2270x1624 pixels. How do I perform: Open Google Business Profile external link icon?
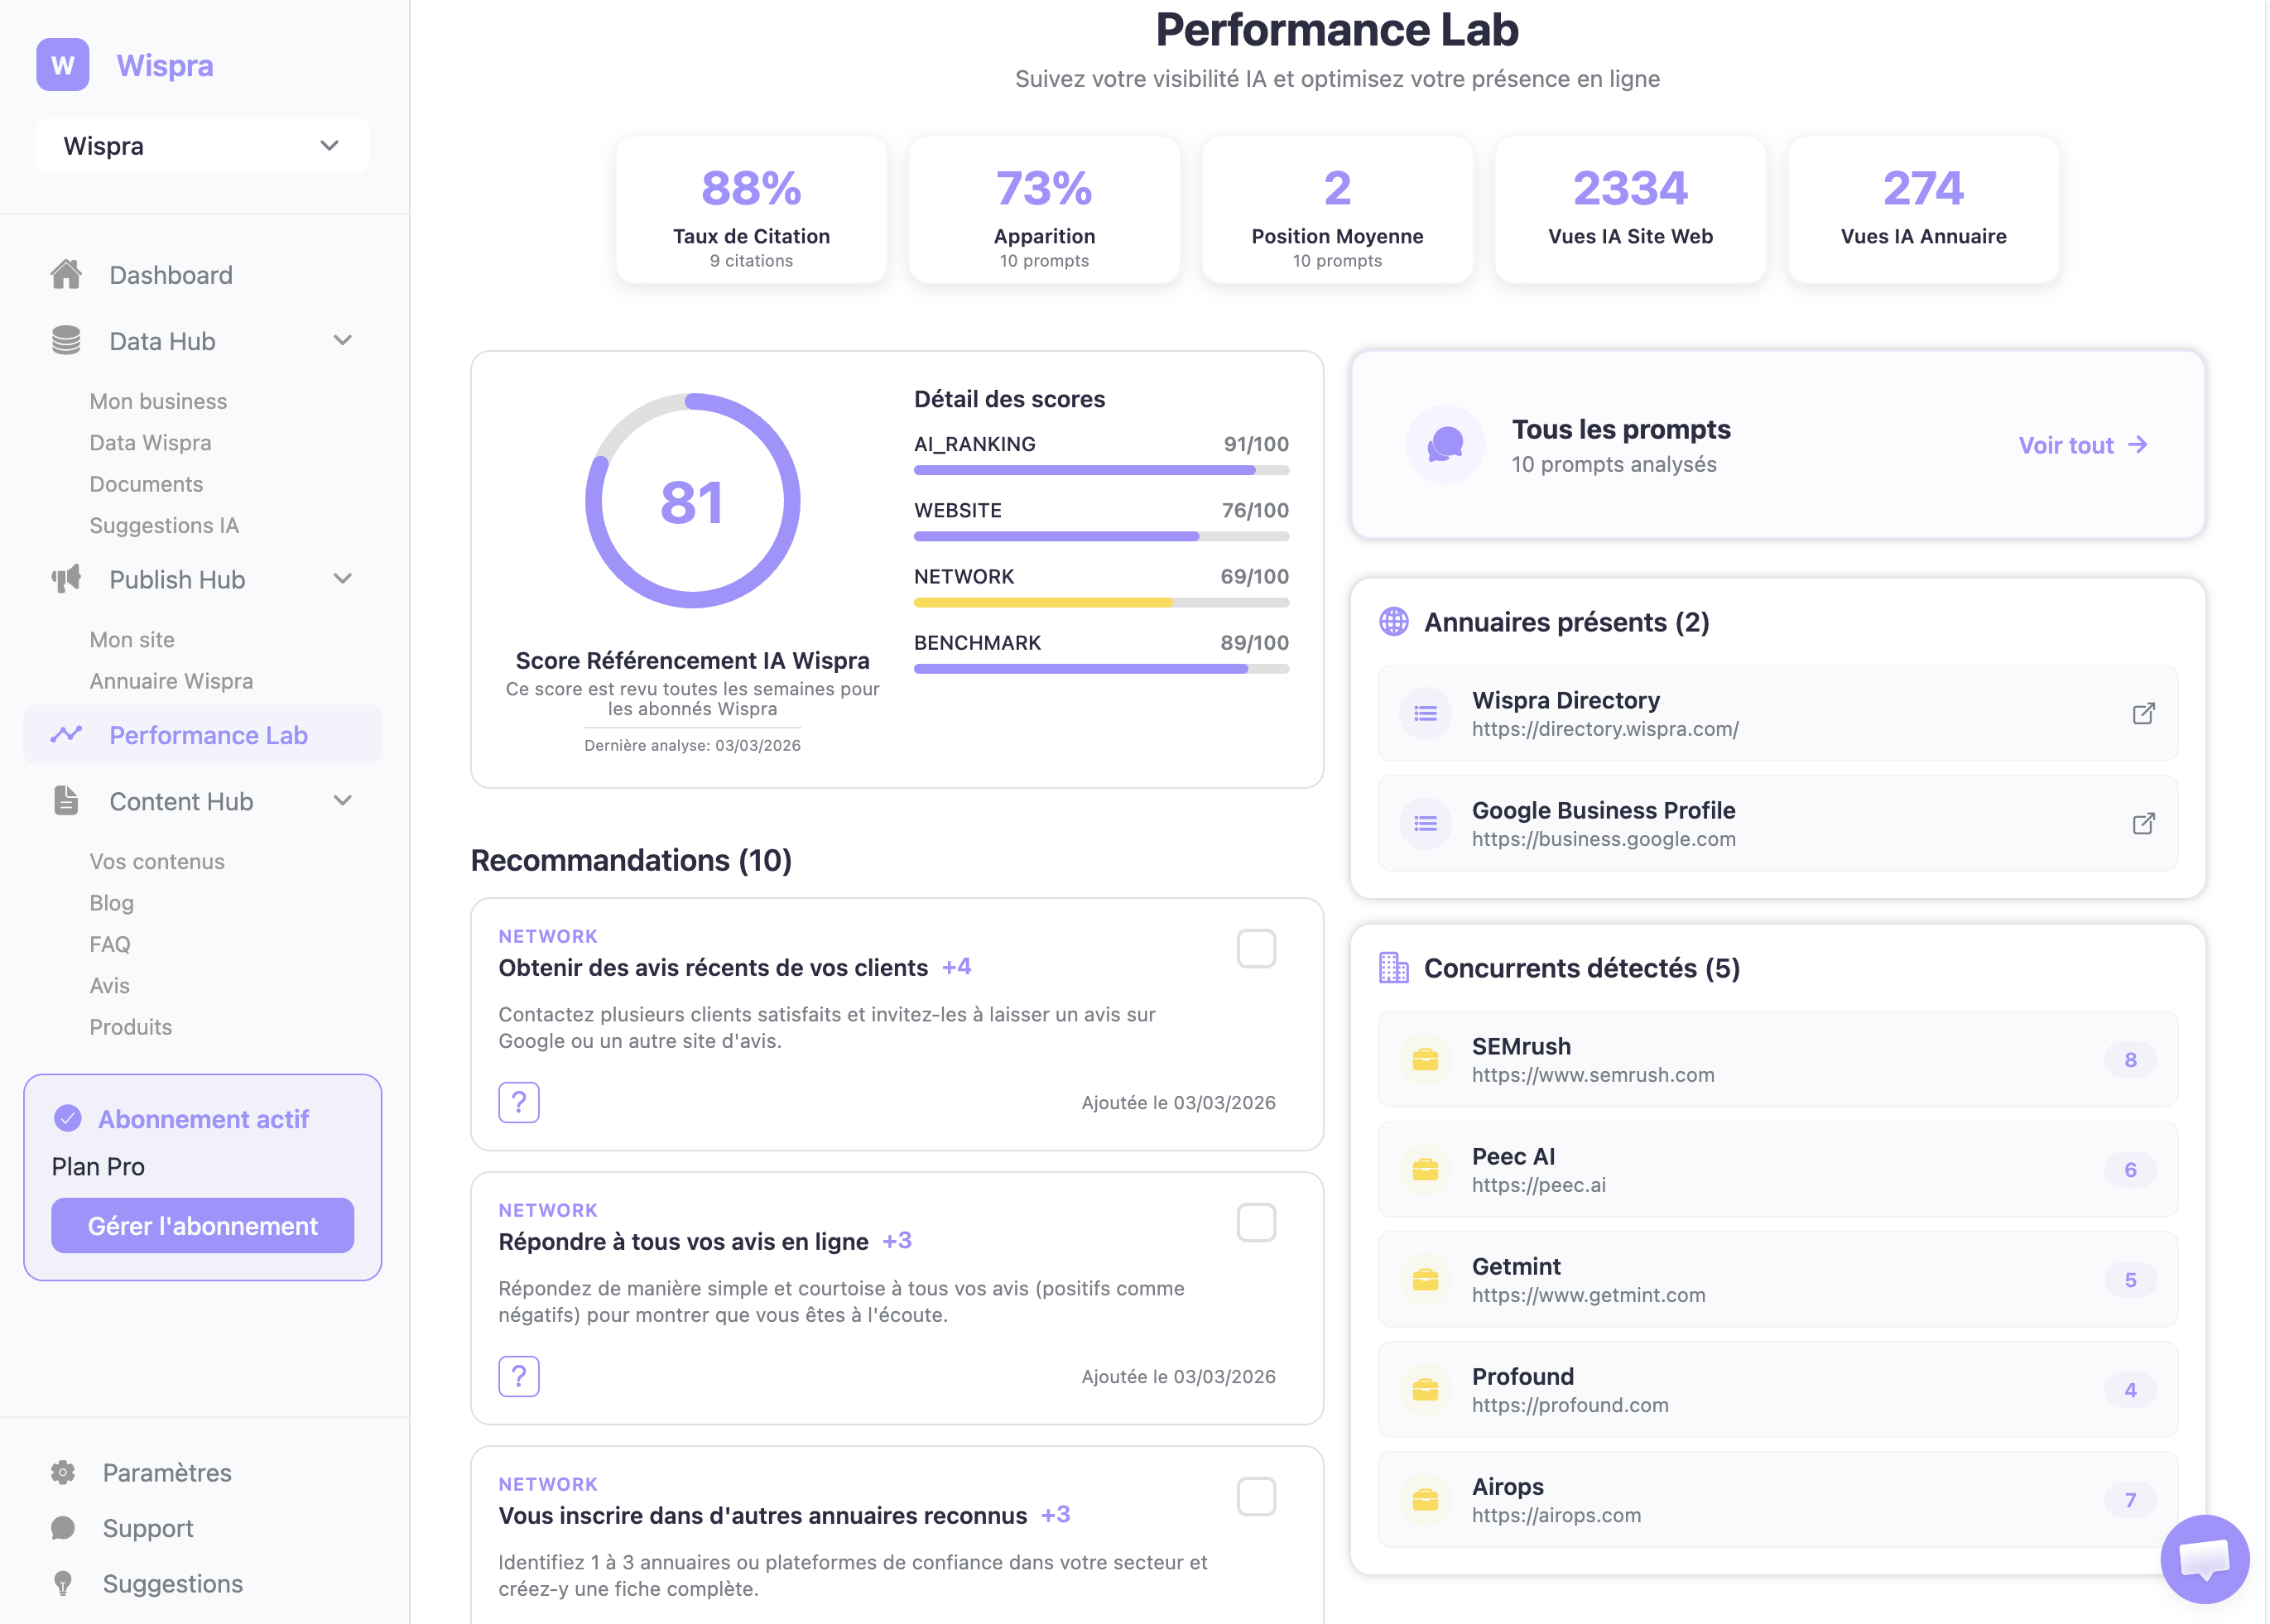click(x=2144, y=823)
